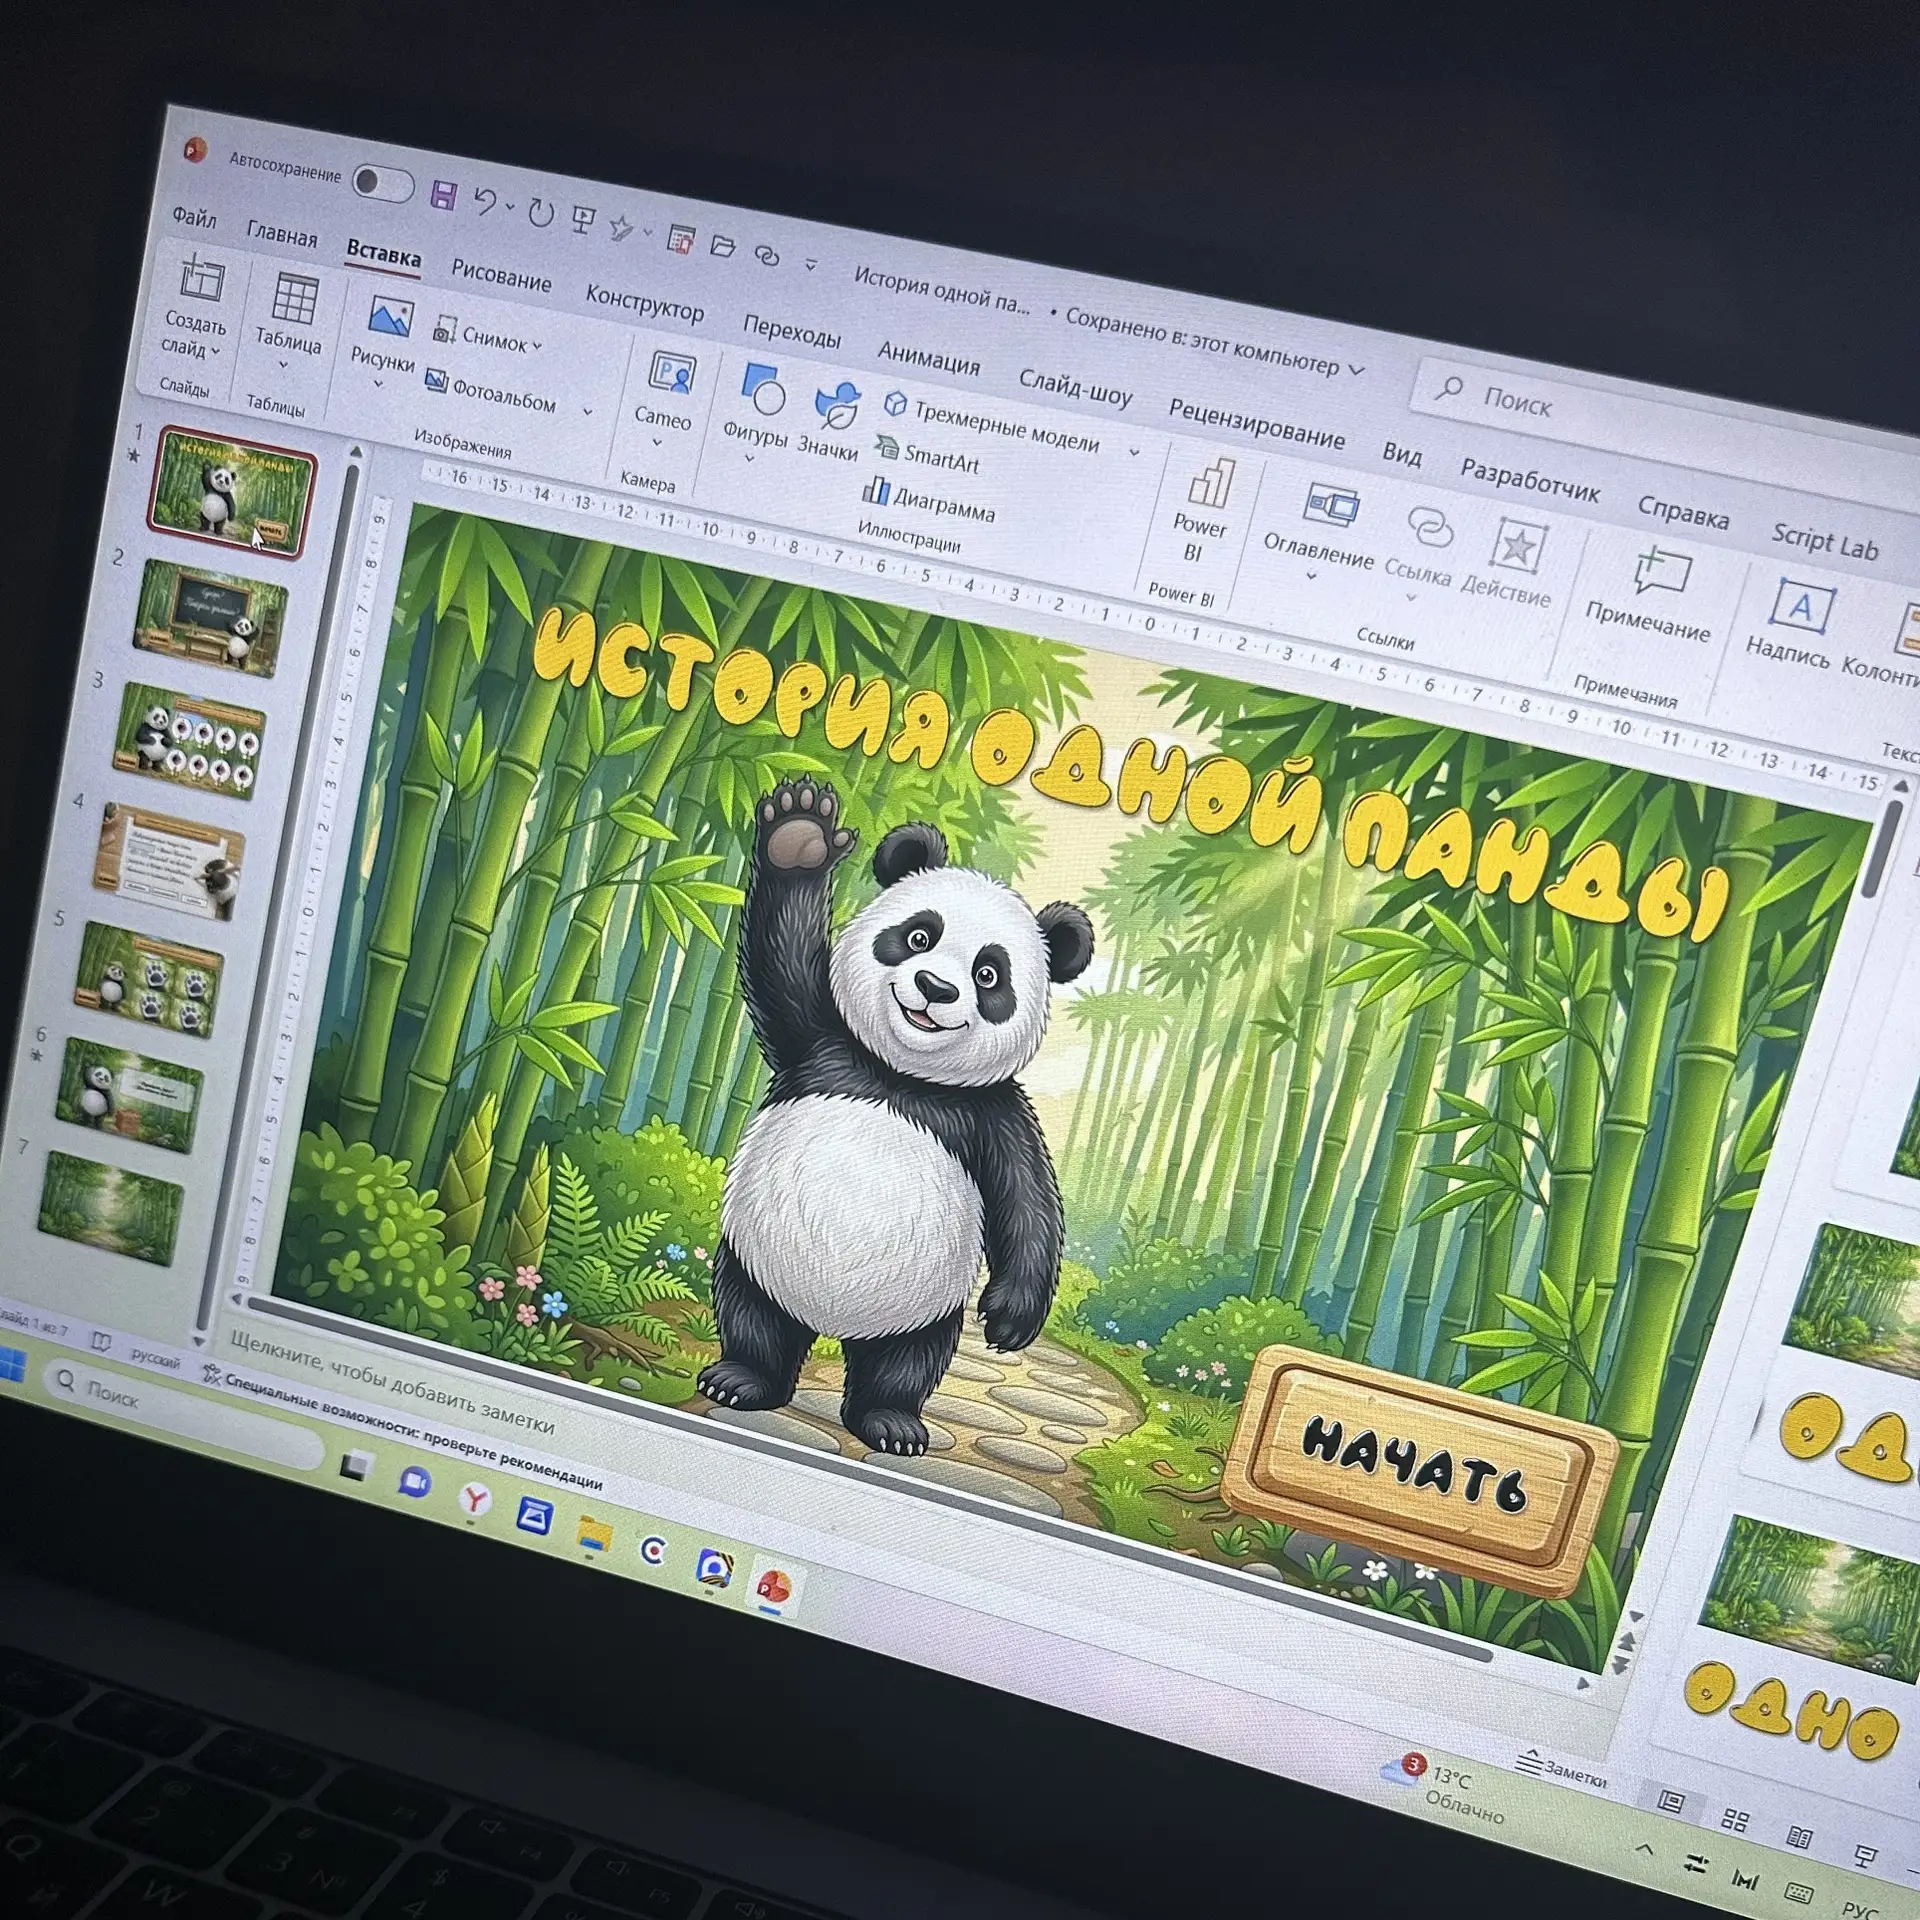Switch to the Рисование tab
This screenshot has width=1920, height=1920.
tap(501, 275)
